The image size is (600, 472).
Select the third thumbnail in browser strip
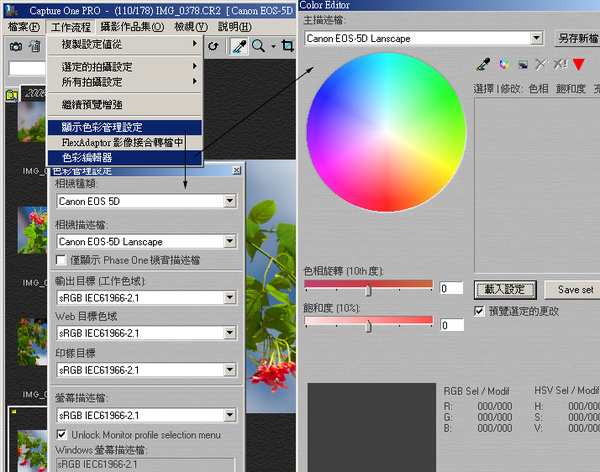[x=33, y=342]
